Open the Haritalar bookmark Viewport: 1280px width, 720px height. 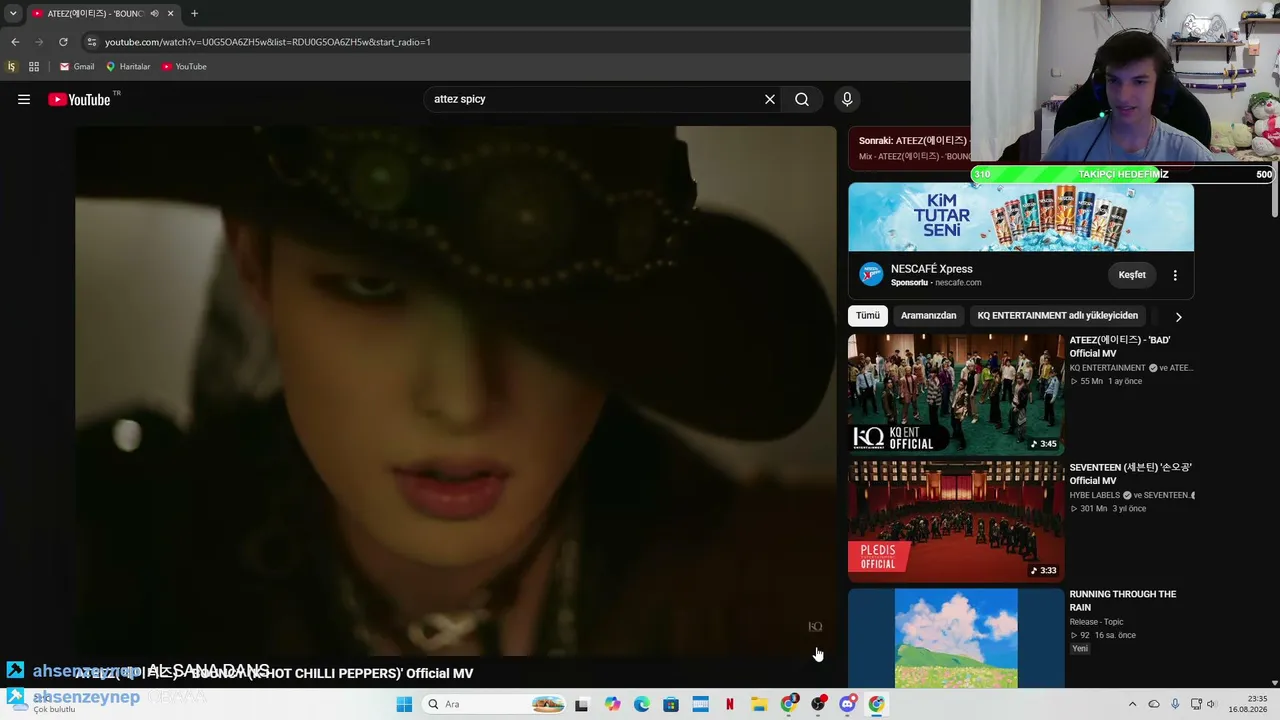[128, 67]
